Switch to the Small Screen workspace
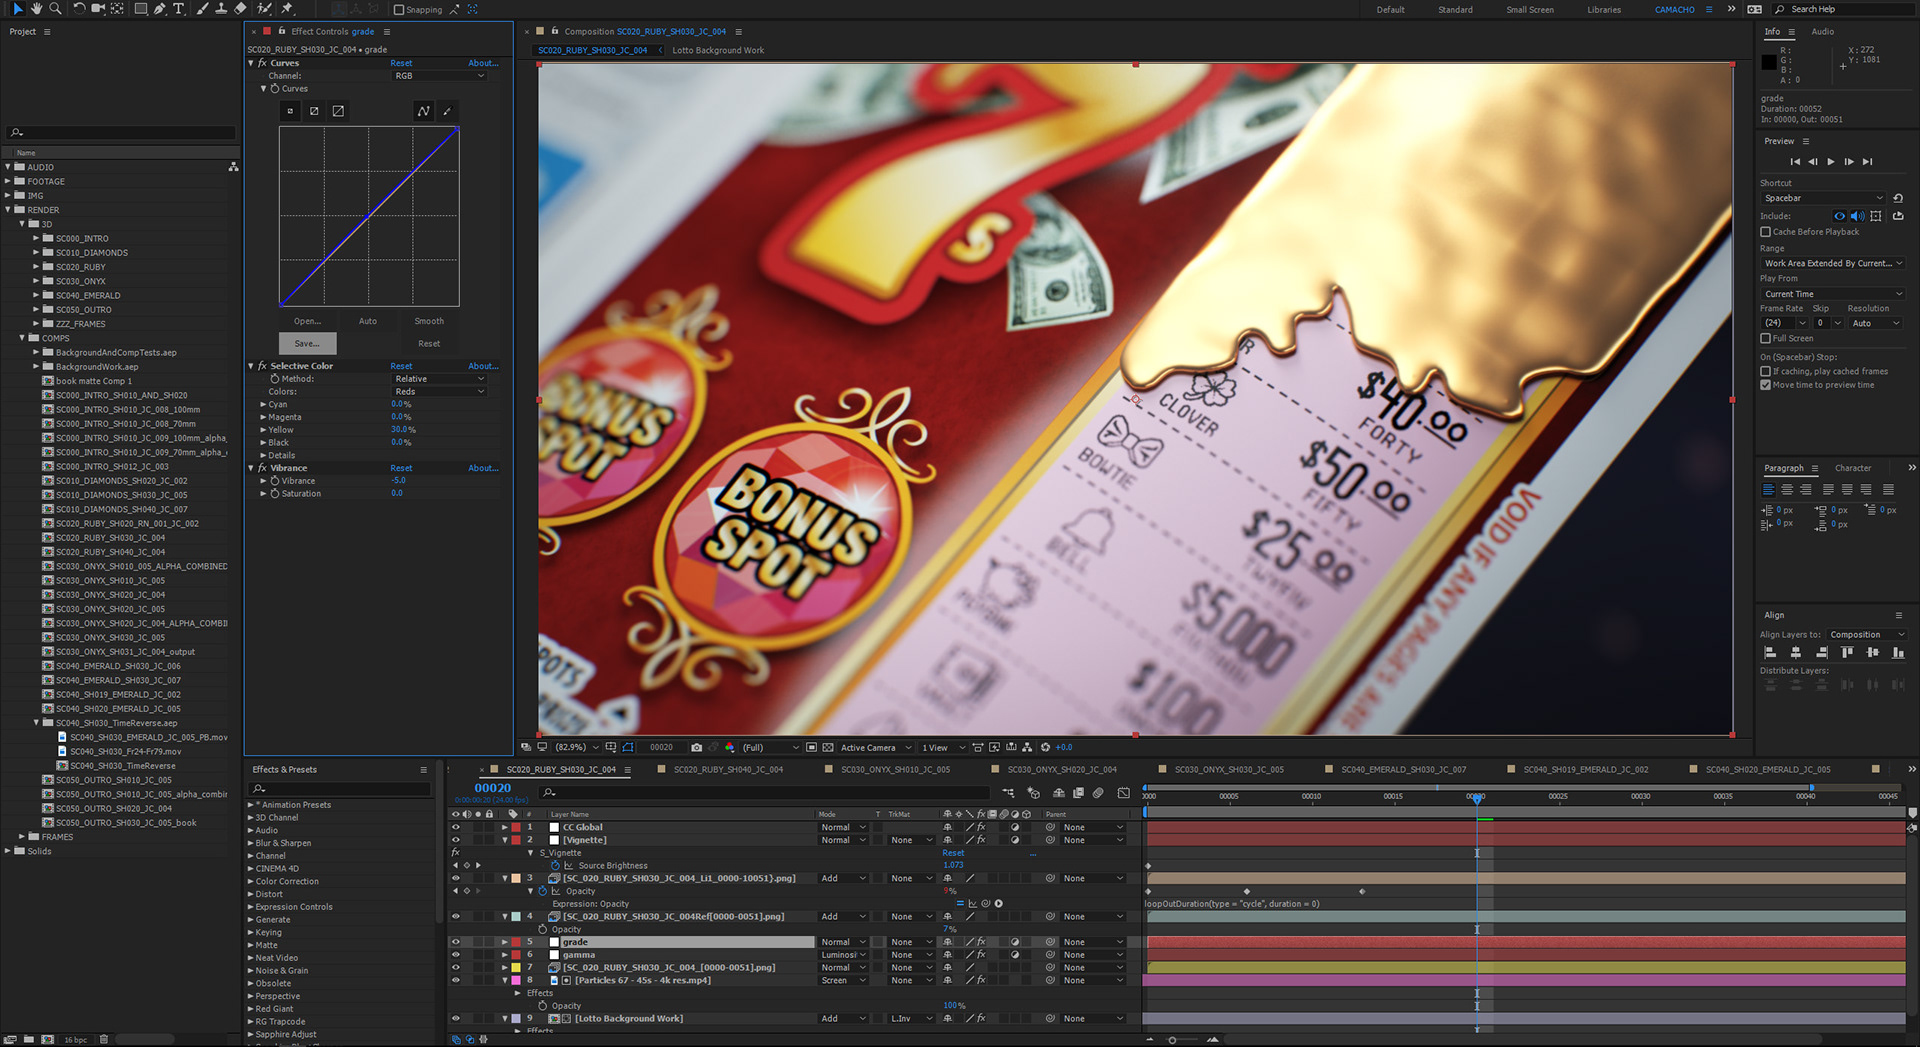 coord(1530,9)
